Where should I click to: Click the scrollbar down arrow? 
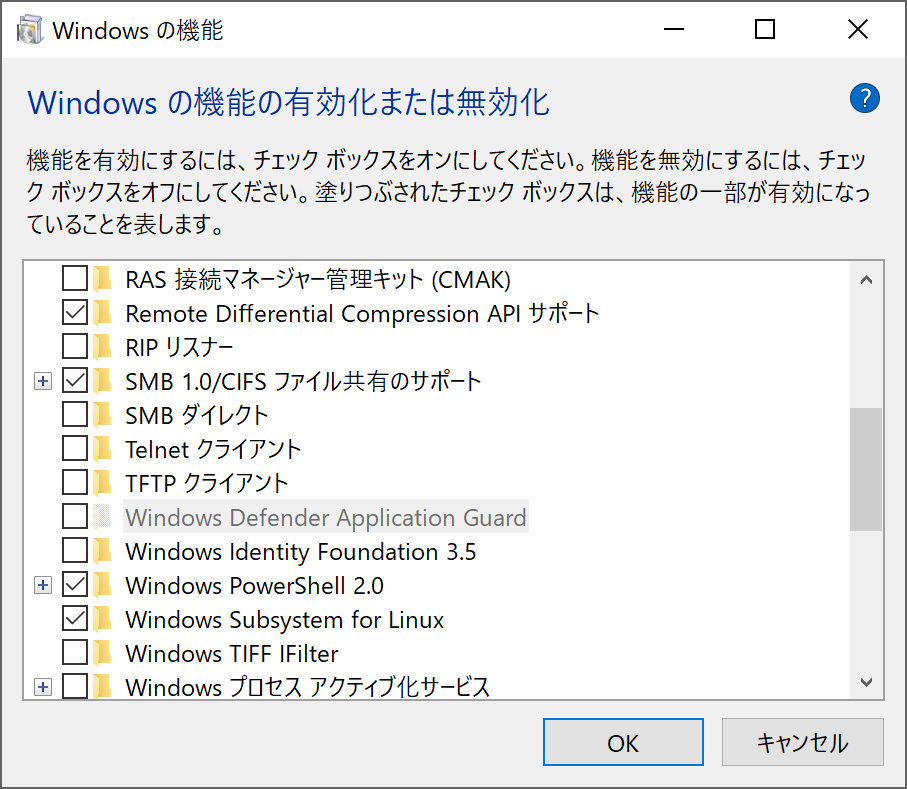866,682
